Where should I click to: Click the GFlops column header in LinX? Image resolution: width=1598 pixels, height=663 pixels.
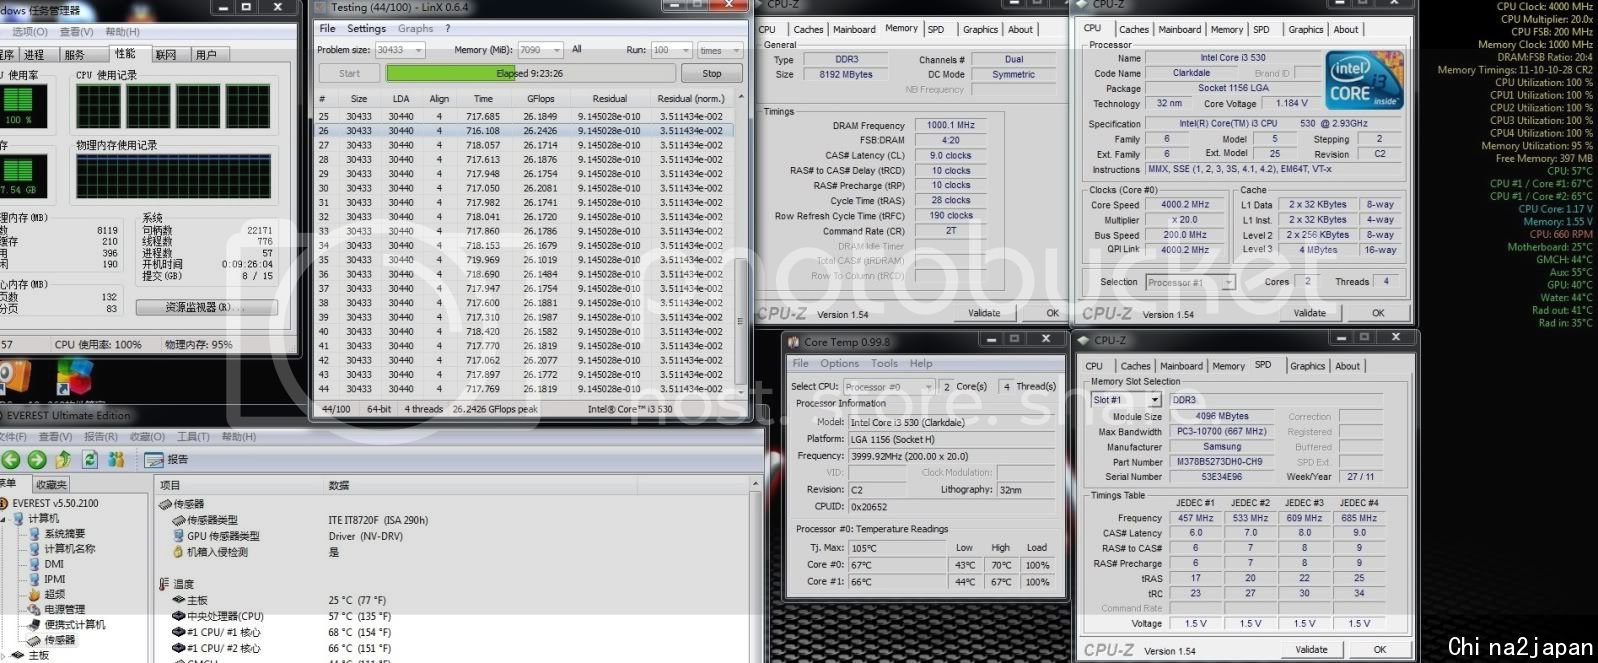click(x=541, y=99)
